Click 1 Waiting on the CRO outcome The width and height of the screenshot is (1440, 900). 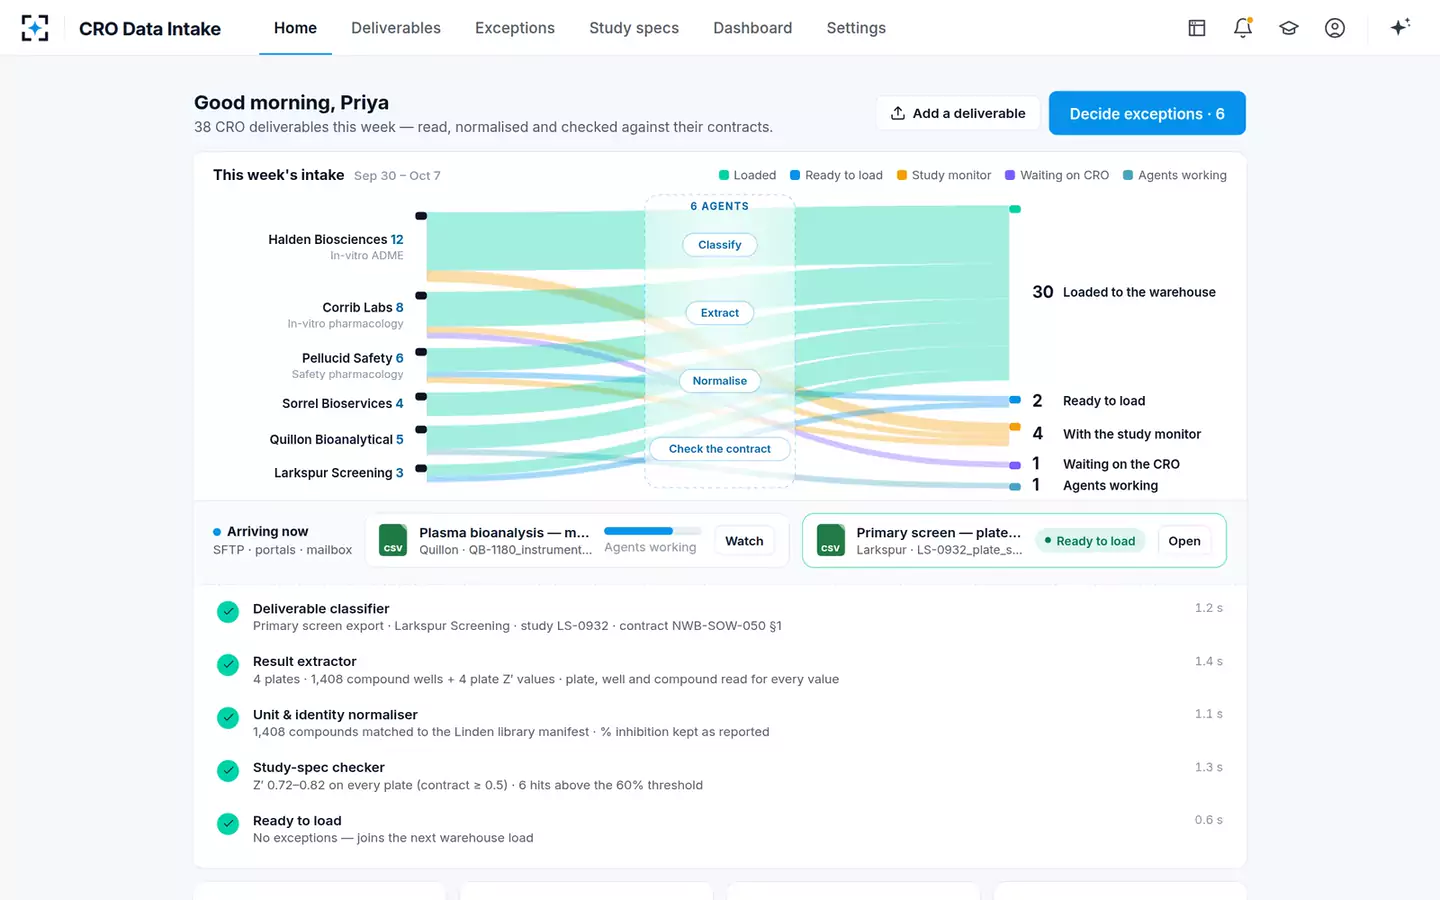point(1106,464)
